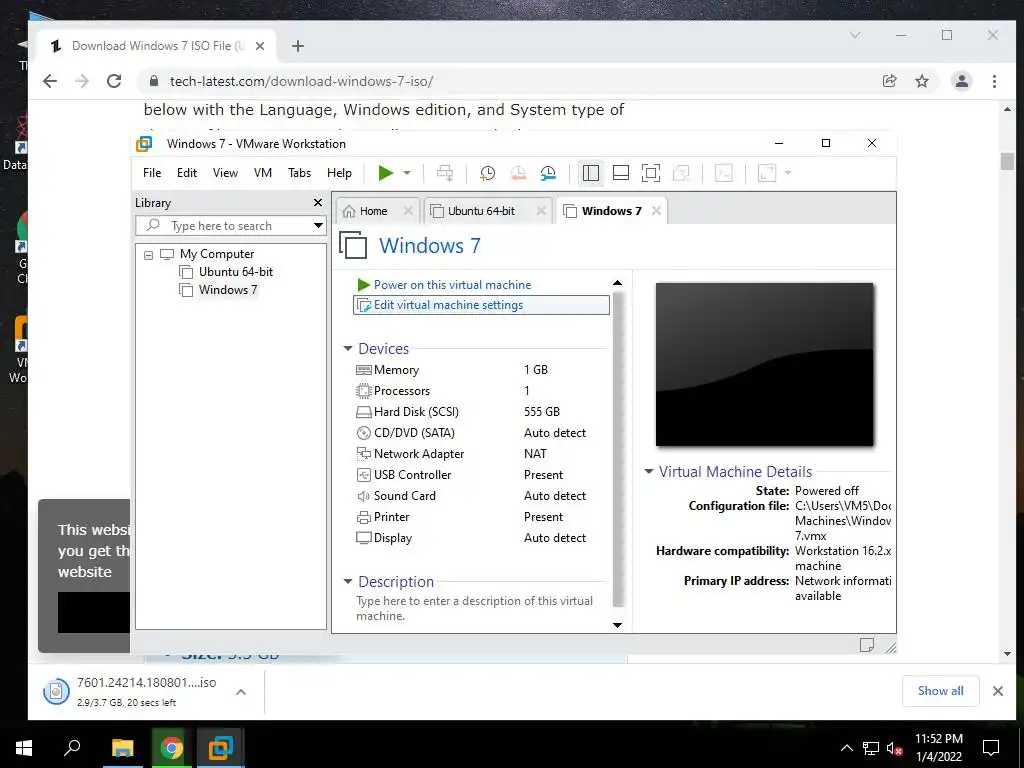Click the Revert to Snapshot toolbar icon

(518, 173)
